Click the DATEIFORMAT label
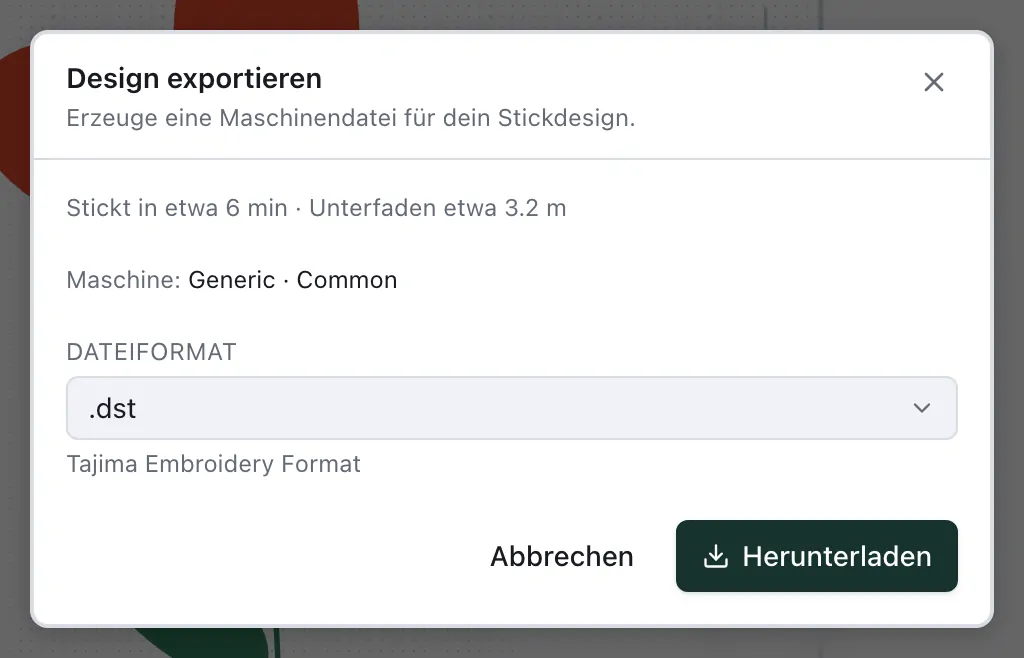Image resolution: width=1024 pixels, height=658 pixels. (152, 352)
